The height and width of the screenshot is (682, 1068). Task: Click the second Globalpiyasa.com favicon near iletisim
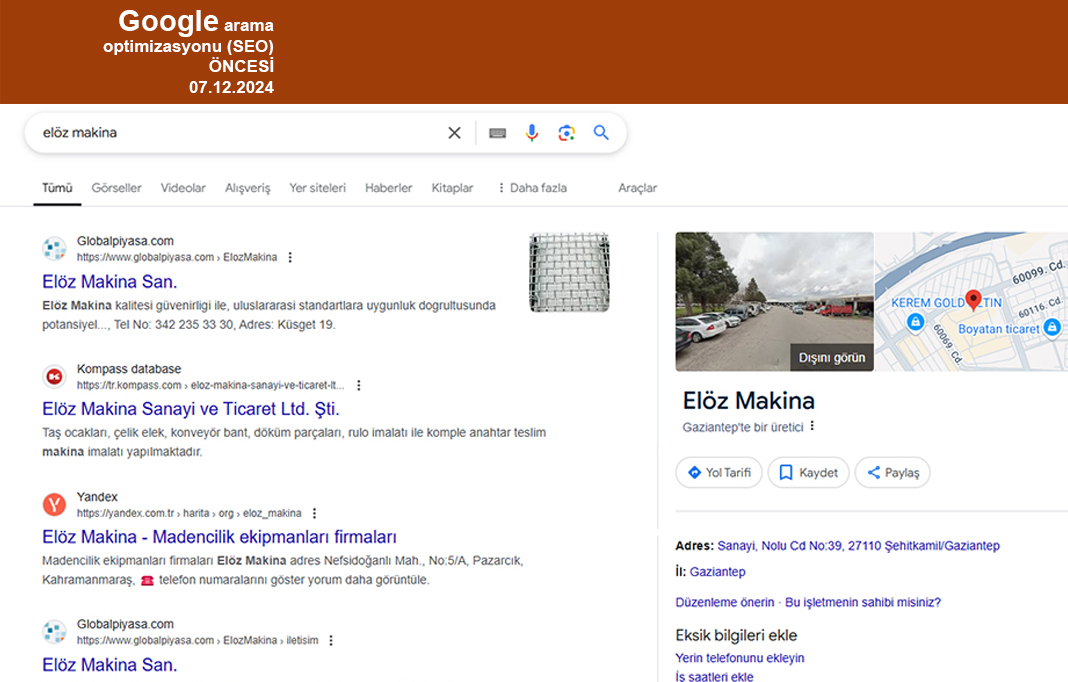click(54, 632)
